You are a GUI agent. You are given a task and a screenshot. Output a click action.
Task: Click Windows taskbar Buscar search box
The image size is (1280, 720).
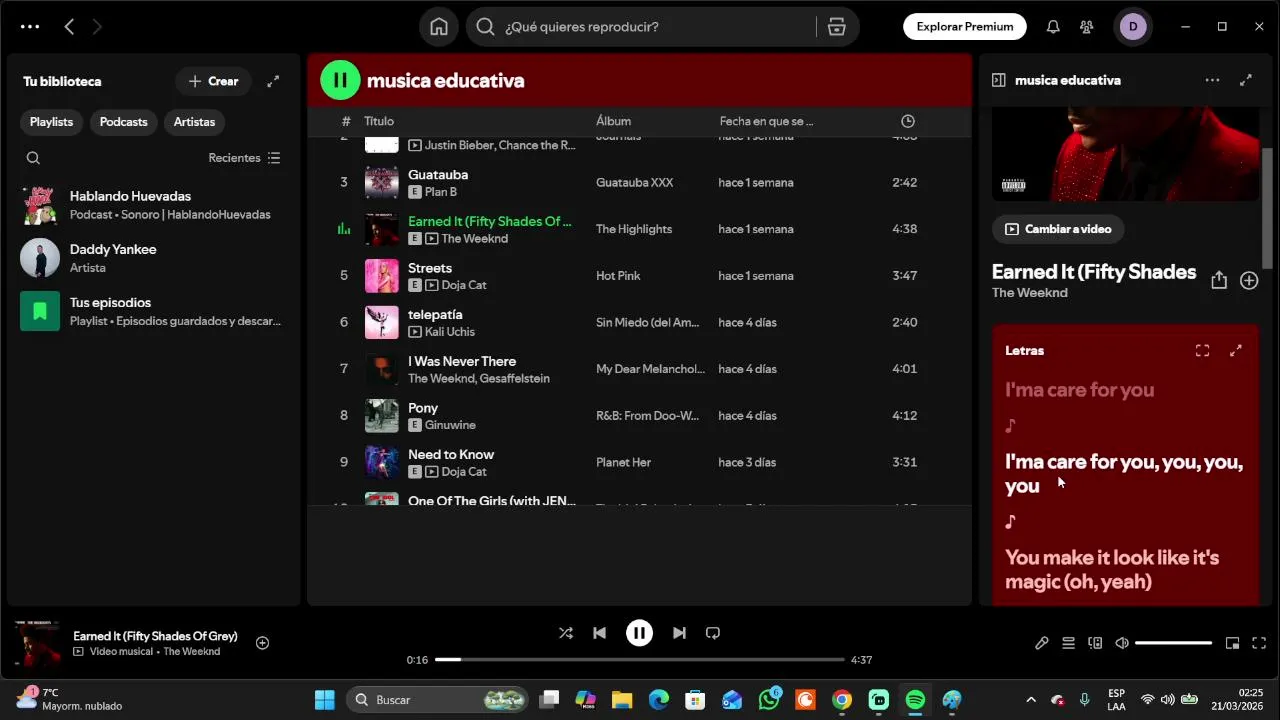437,700
